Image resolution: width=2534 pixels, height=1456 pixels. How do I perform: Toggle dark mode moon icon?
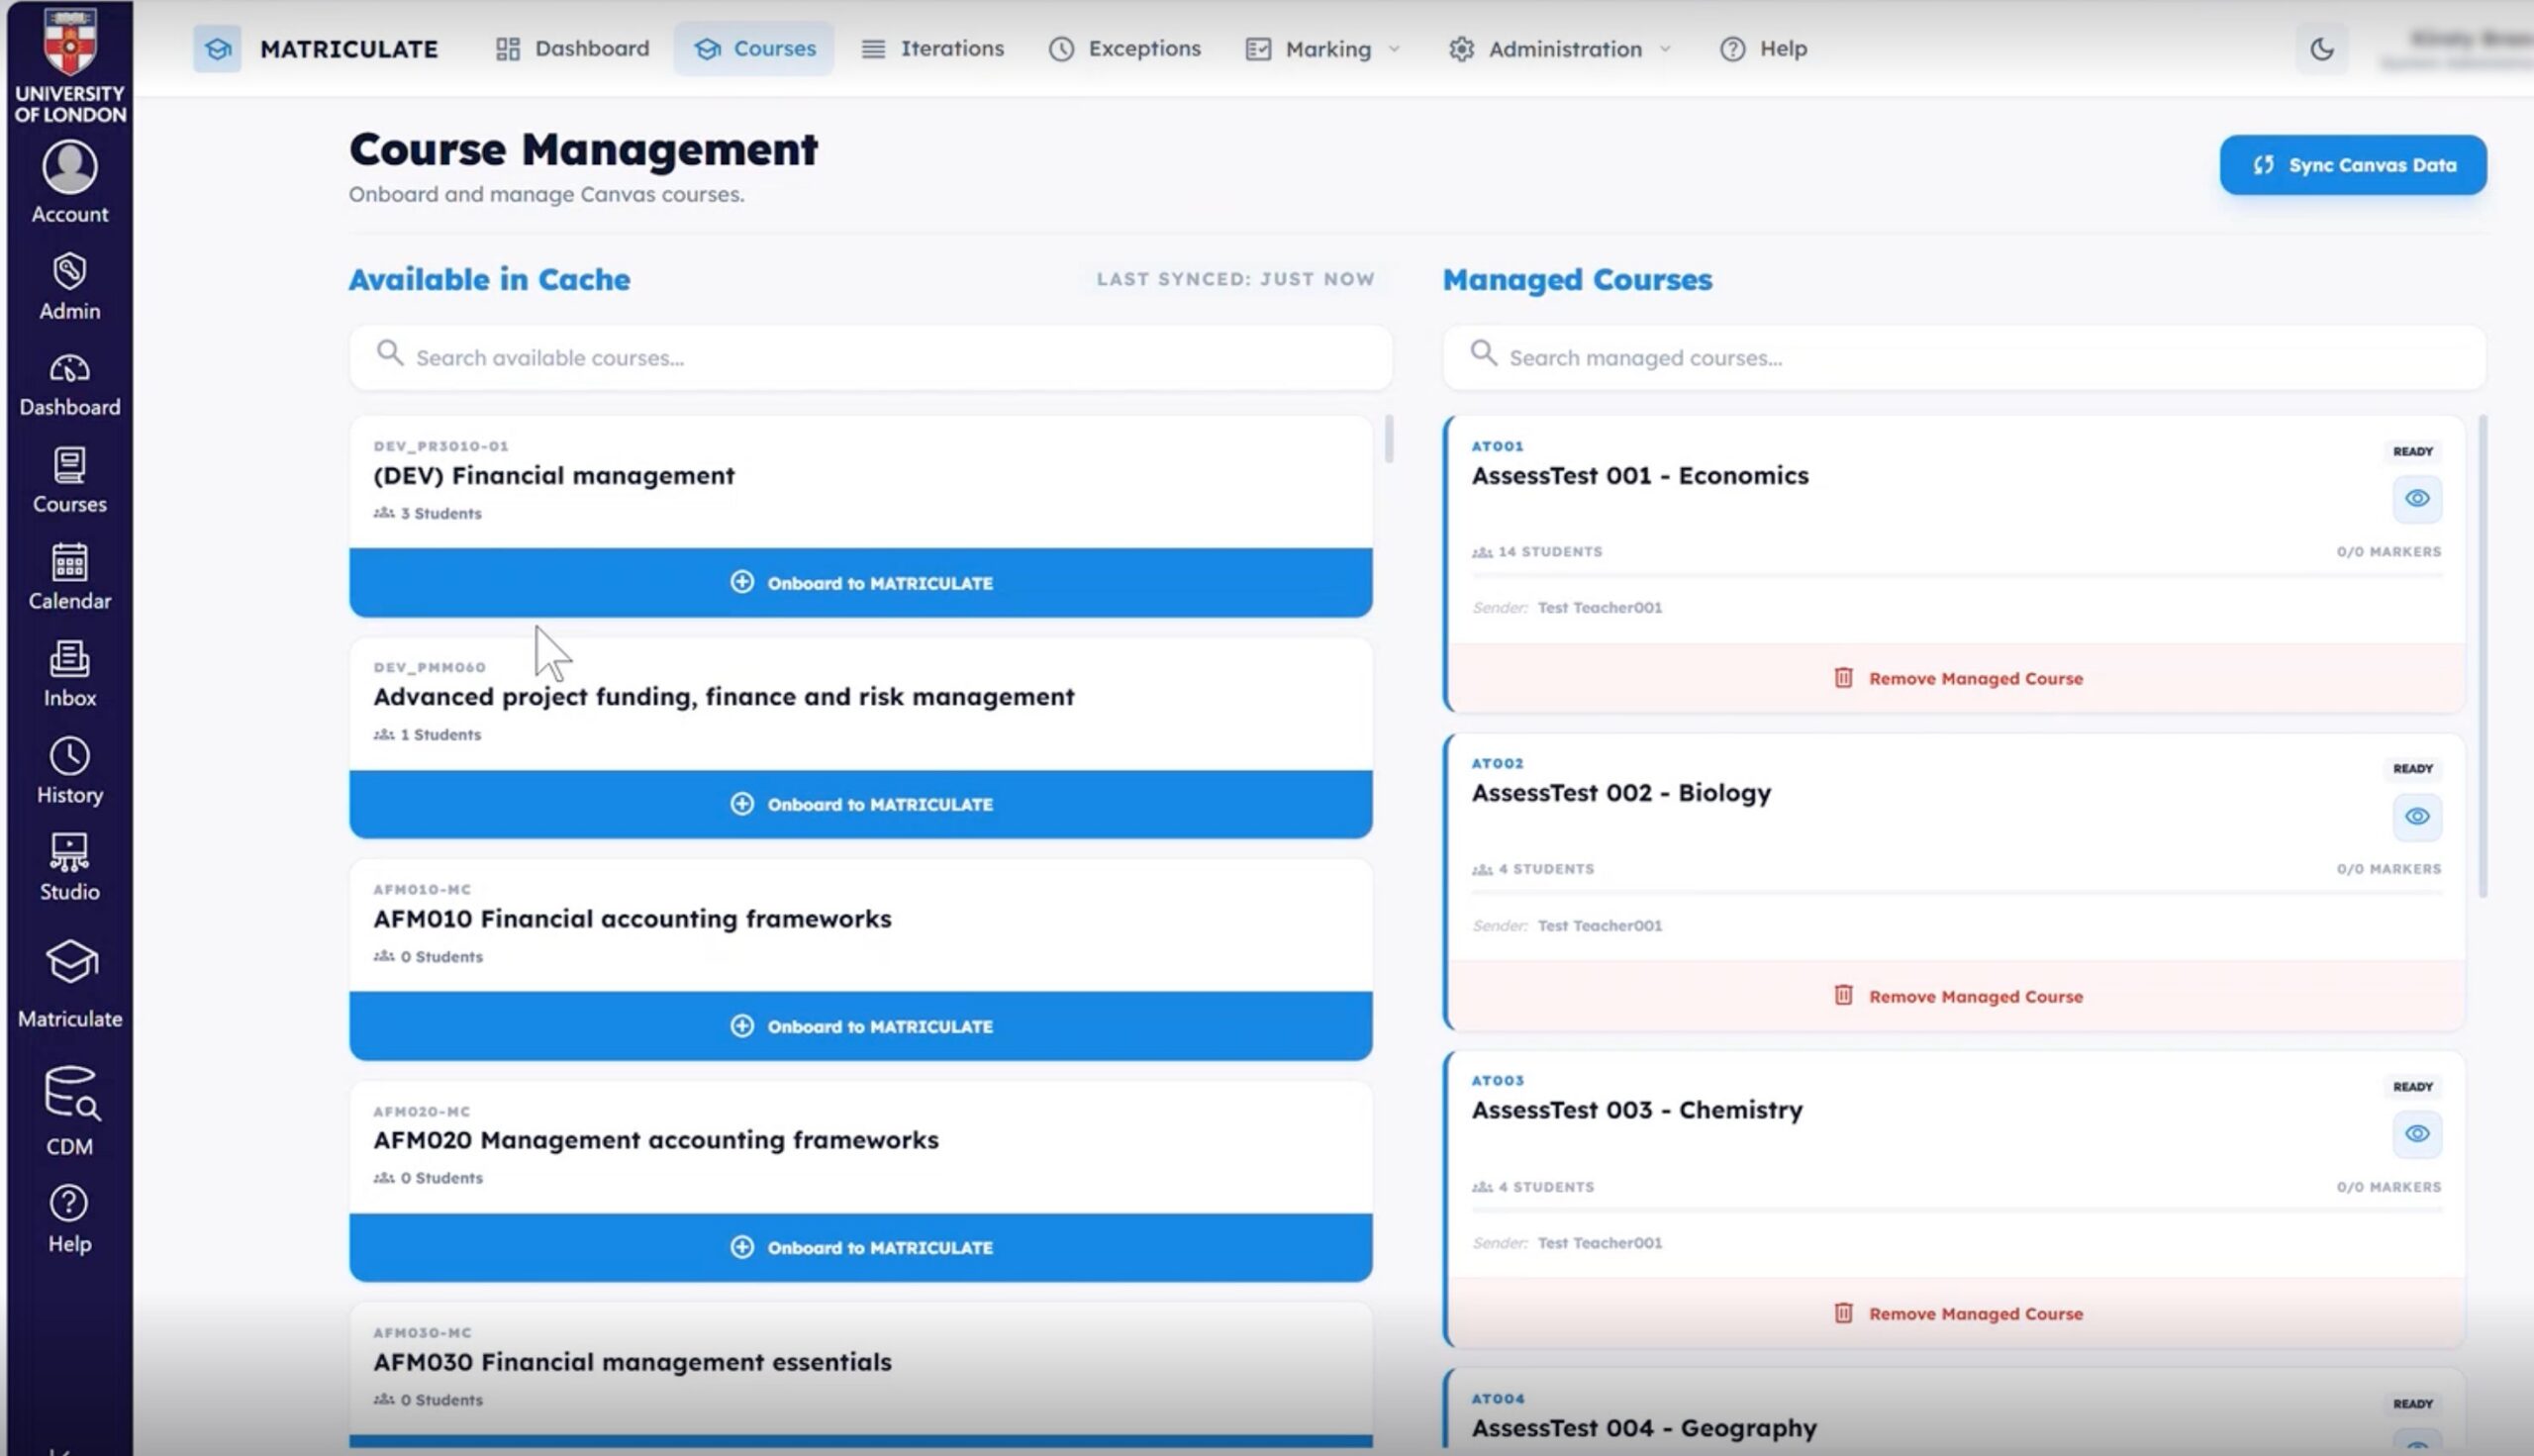(2321, 48)
